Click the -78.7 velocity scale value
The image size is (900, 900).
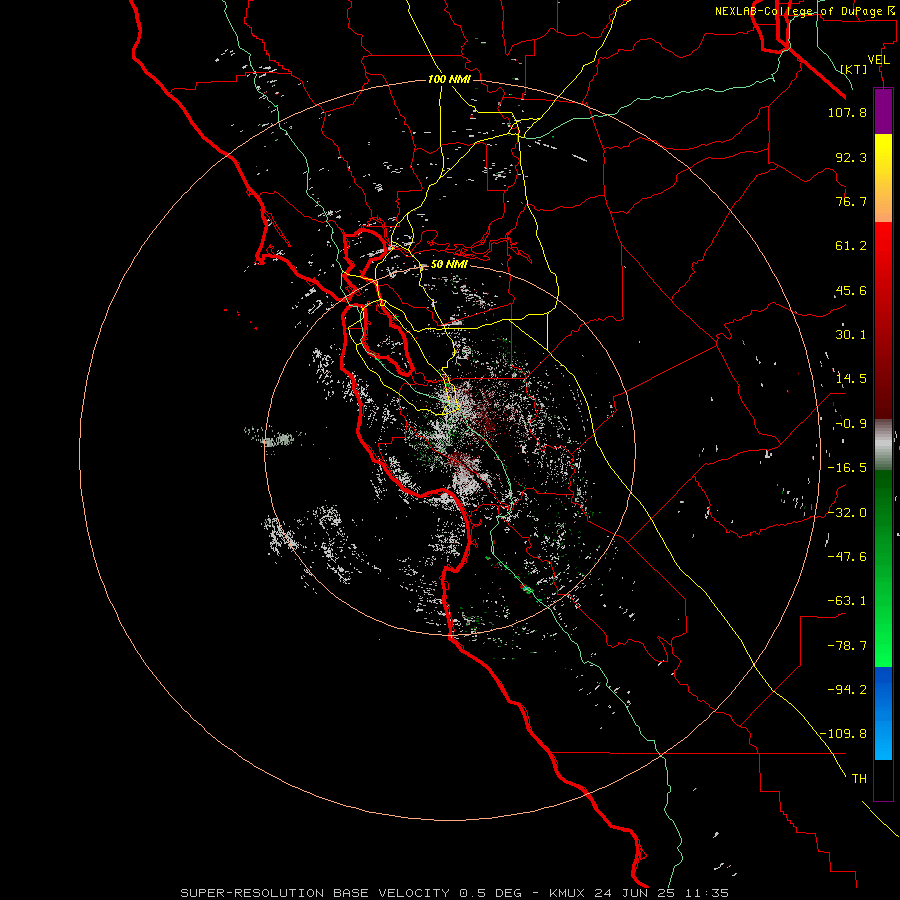[847, 646]
